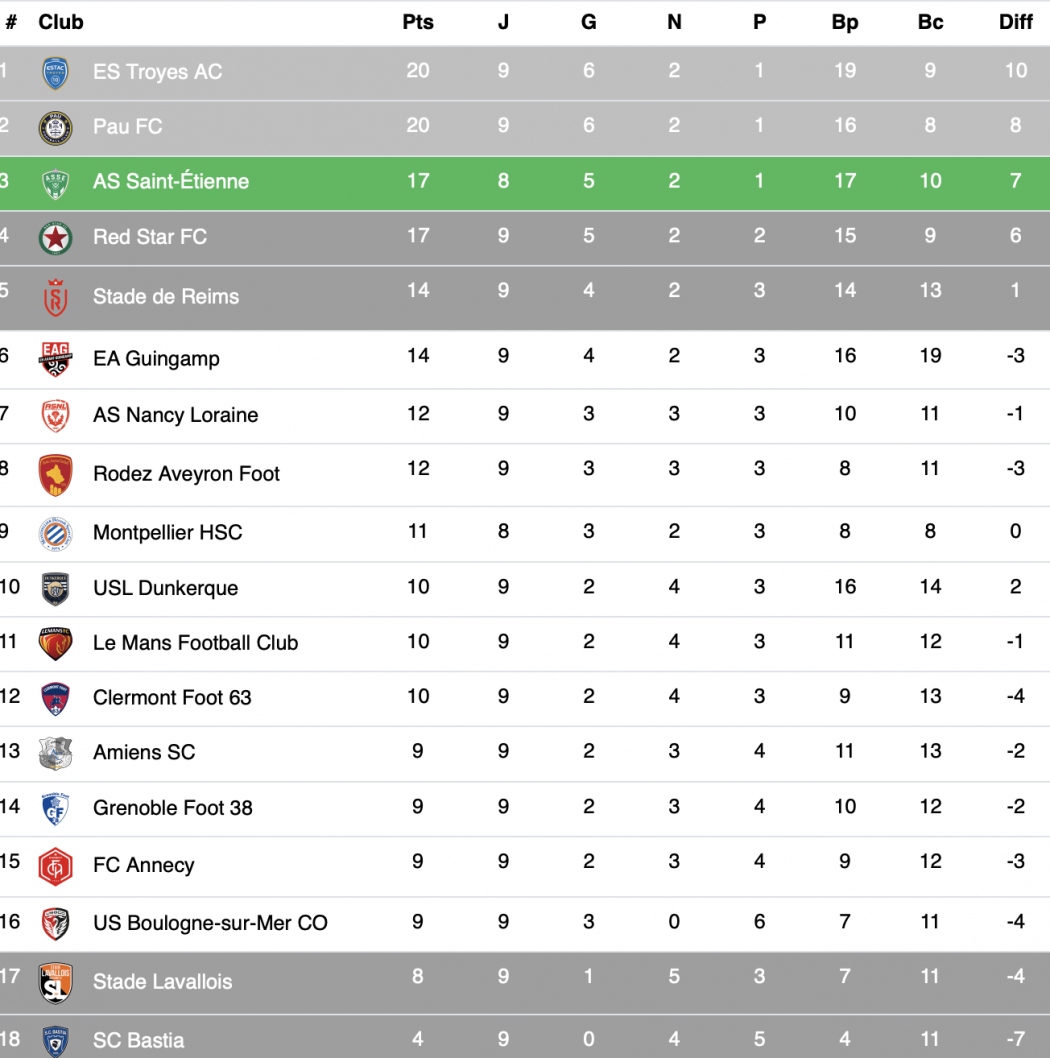The image size is (1050, 1058).
Task: Click the Montpellier HSC club badge
Action: pyautogui.click(x=55, y=533)
